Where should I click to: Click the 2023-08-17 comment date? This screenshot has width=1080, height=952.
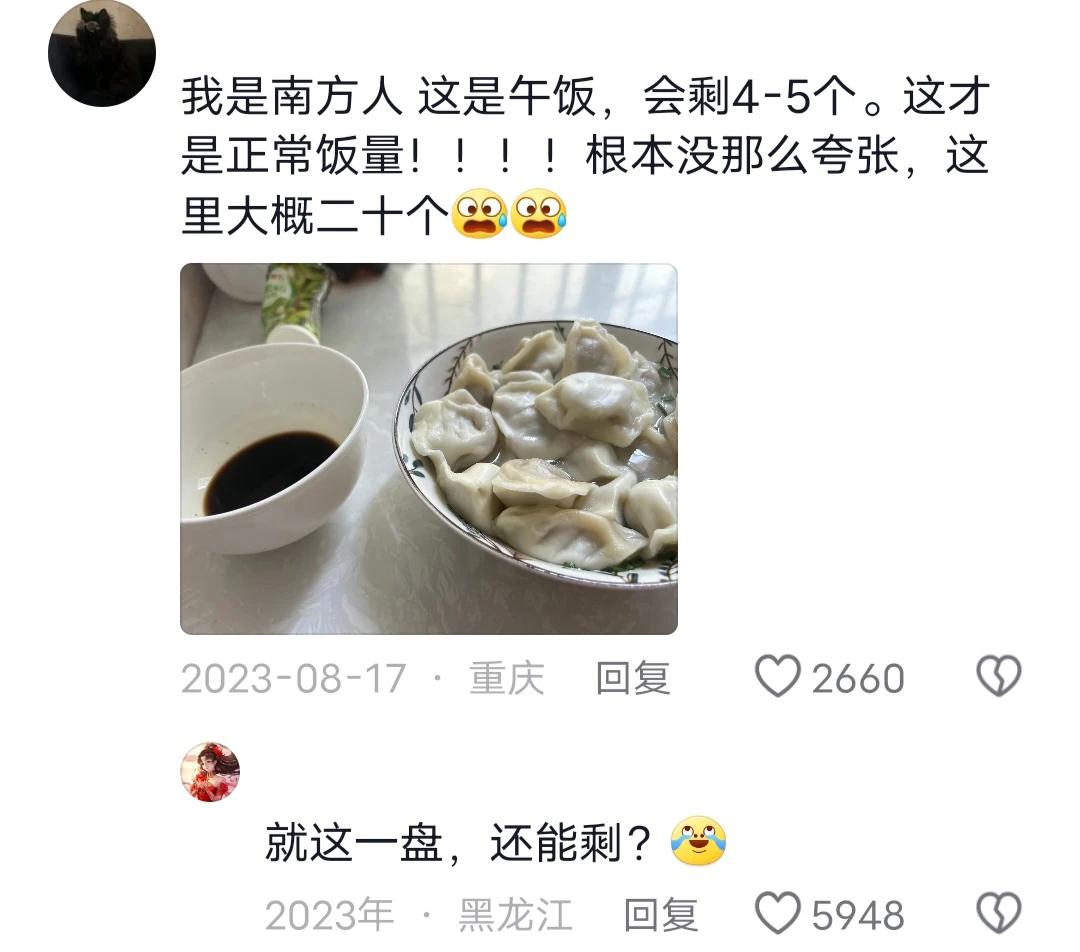293,679
